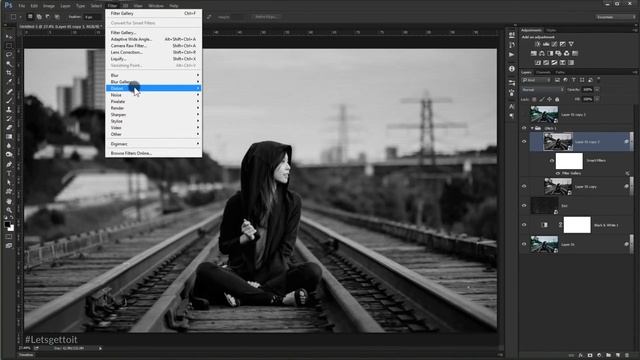640x360 pixels.
Task: Open the Essentials workspace dropdown
Action: [x=615, y=17]
